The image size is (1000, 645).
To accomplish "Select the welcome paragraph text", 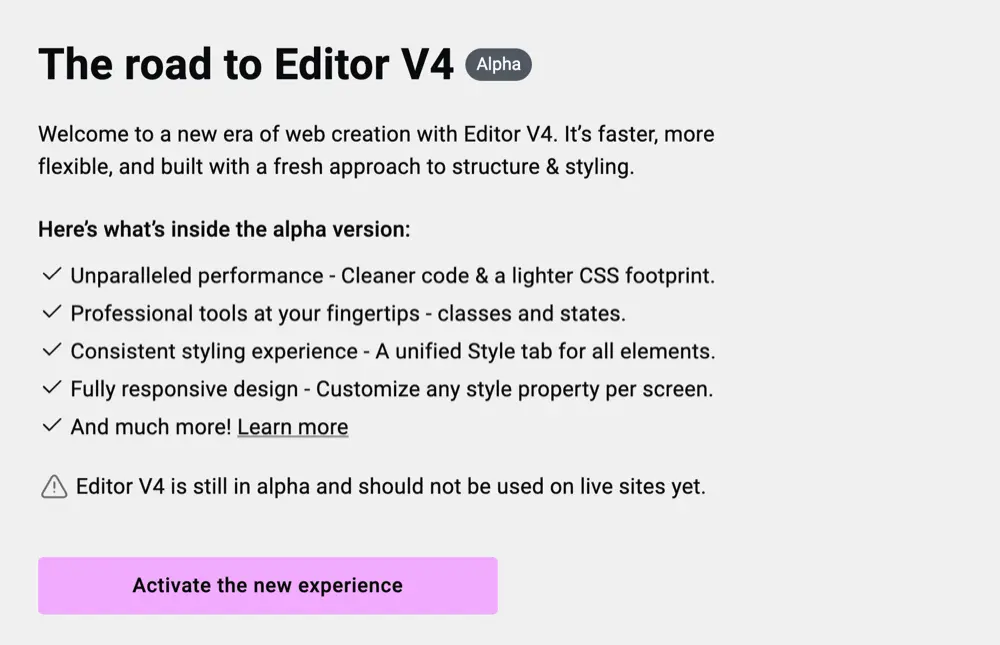I will coord(375,150).
